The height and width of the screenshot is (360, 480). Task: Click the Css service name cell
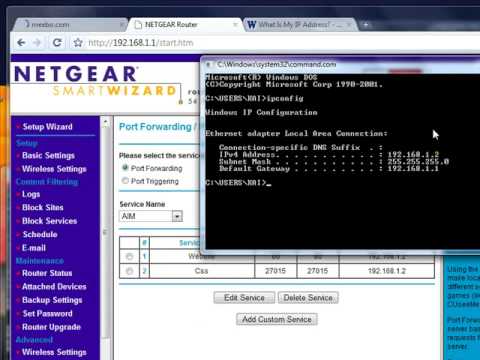201,271
